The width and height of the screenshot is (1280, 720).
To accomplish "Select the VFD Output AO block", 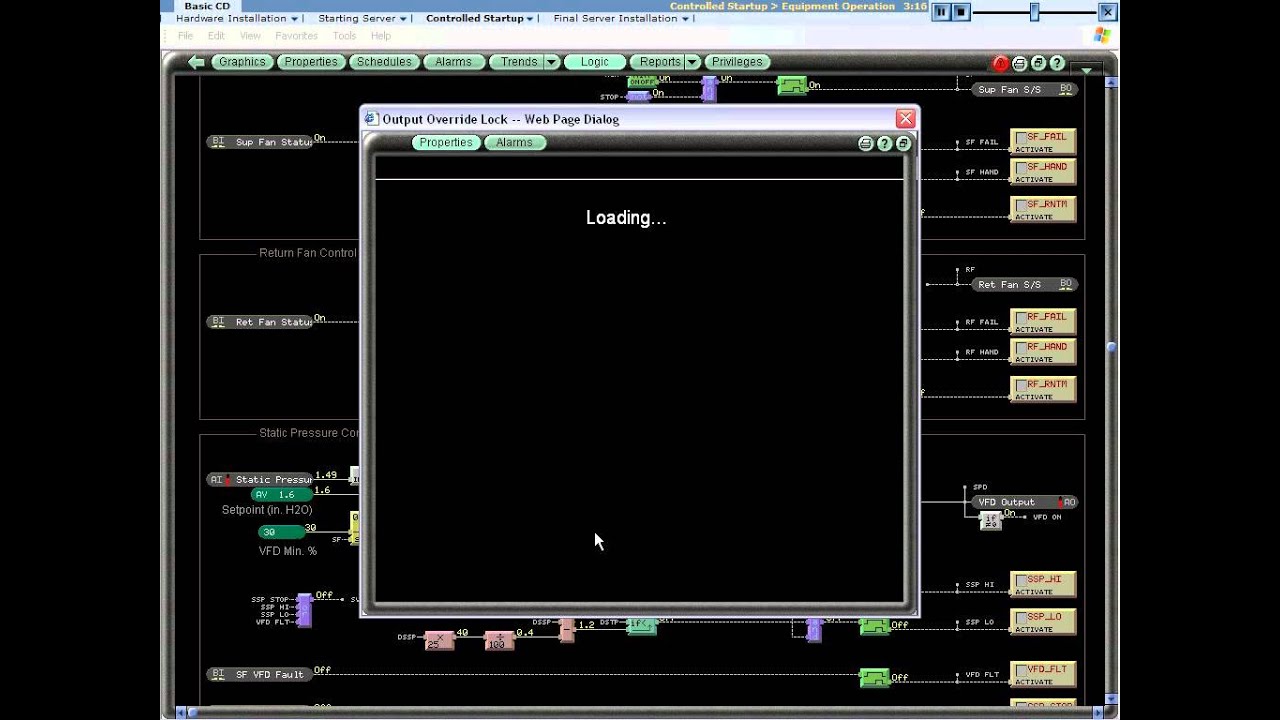I will [x=1024, y=502].
